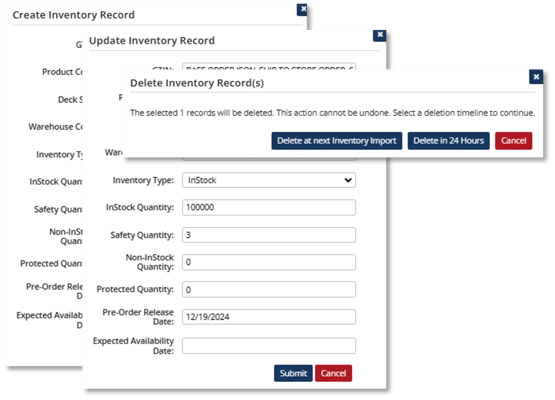The width and height of the screenshot is (555, 400).
Task: Cancel the Update Inventory Record form
Action: [333, 373]
